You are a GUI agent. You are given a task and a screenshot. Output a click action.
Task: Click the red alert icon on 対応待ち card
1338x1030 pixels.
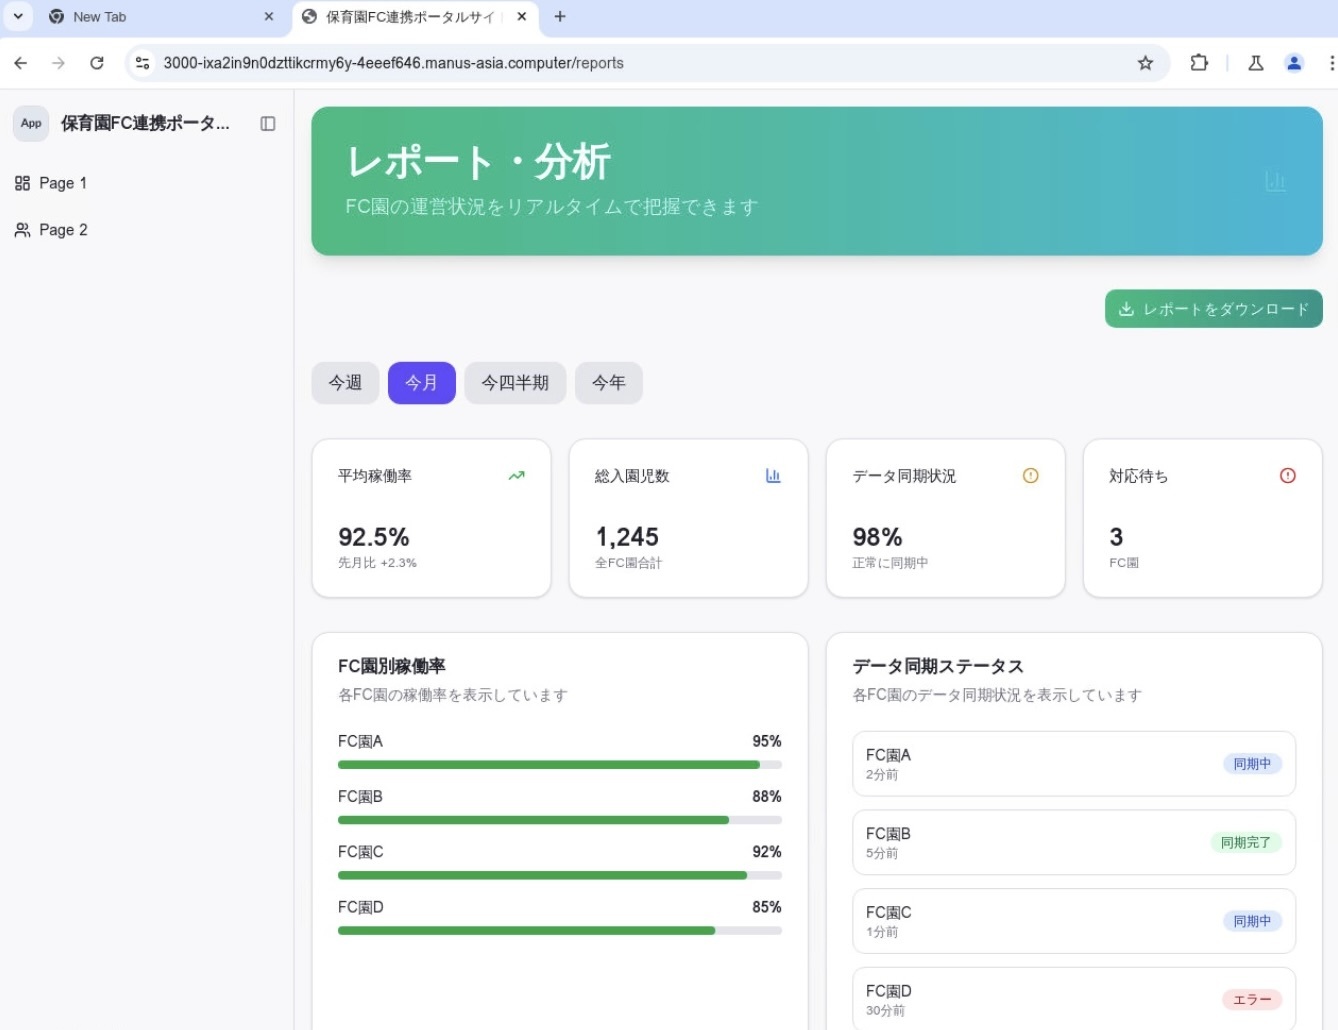pyautogui.click(x=1287, y=476)
